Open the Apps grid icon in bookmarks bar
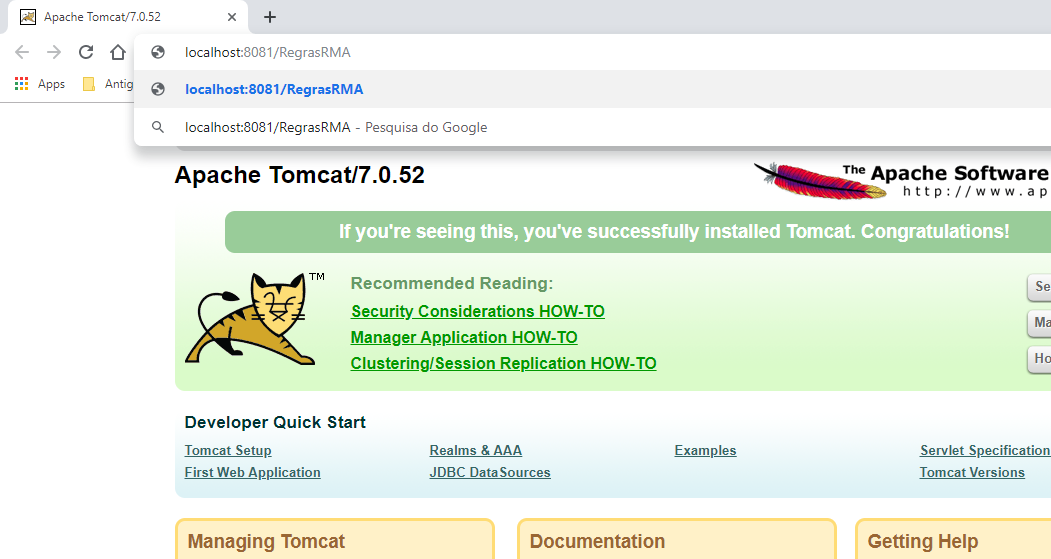Viewport: 1051px width, 559px height. pos(21,84)
